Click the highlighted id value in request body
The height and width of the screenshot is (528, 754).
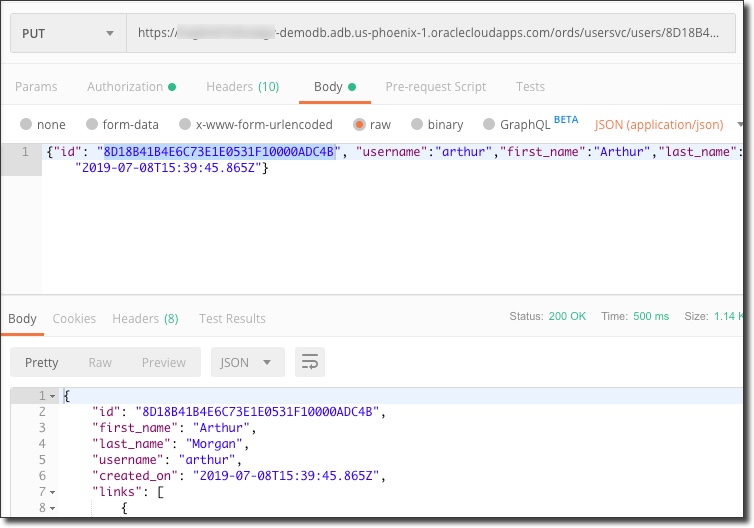[219, 152]
